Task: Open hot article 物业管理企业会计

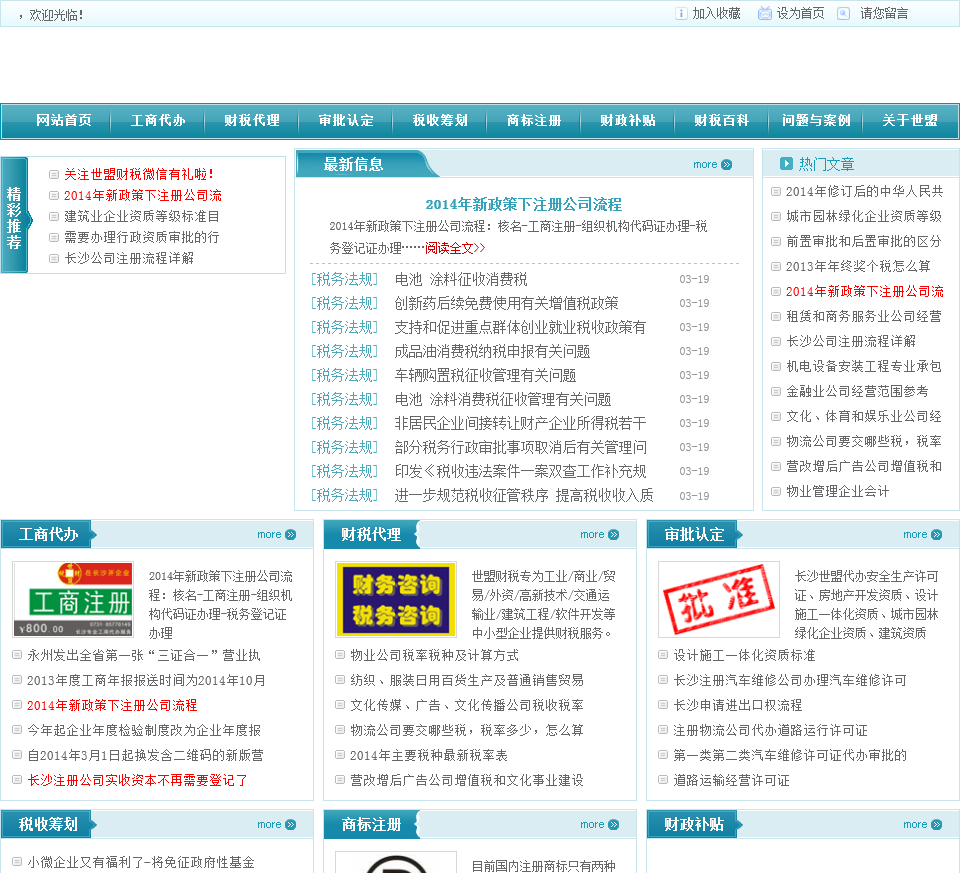Action: pyautogui.click(x=838, y=491)
